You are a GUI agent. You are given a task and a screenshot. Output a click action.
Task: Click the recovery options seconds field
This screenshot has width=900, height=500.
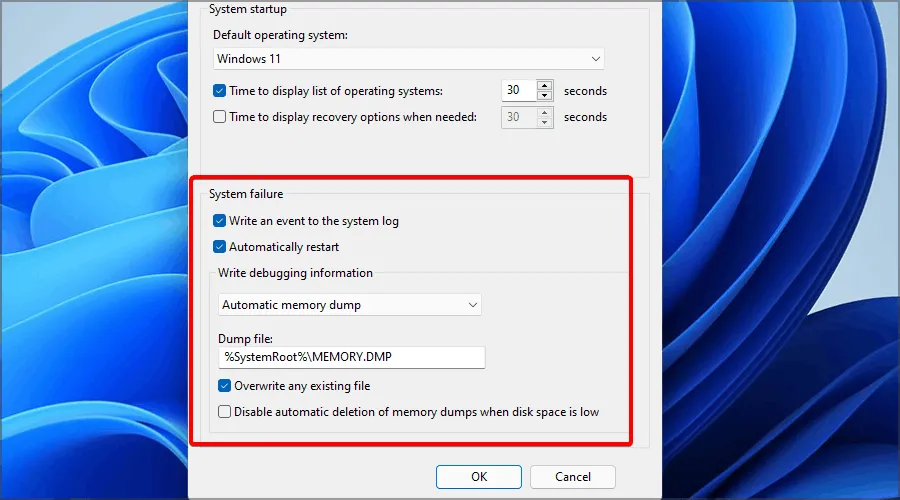coord(517,117)
